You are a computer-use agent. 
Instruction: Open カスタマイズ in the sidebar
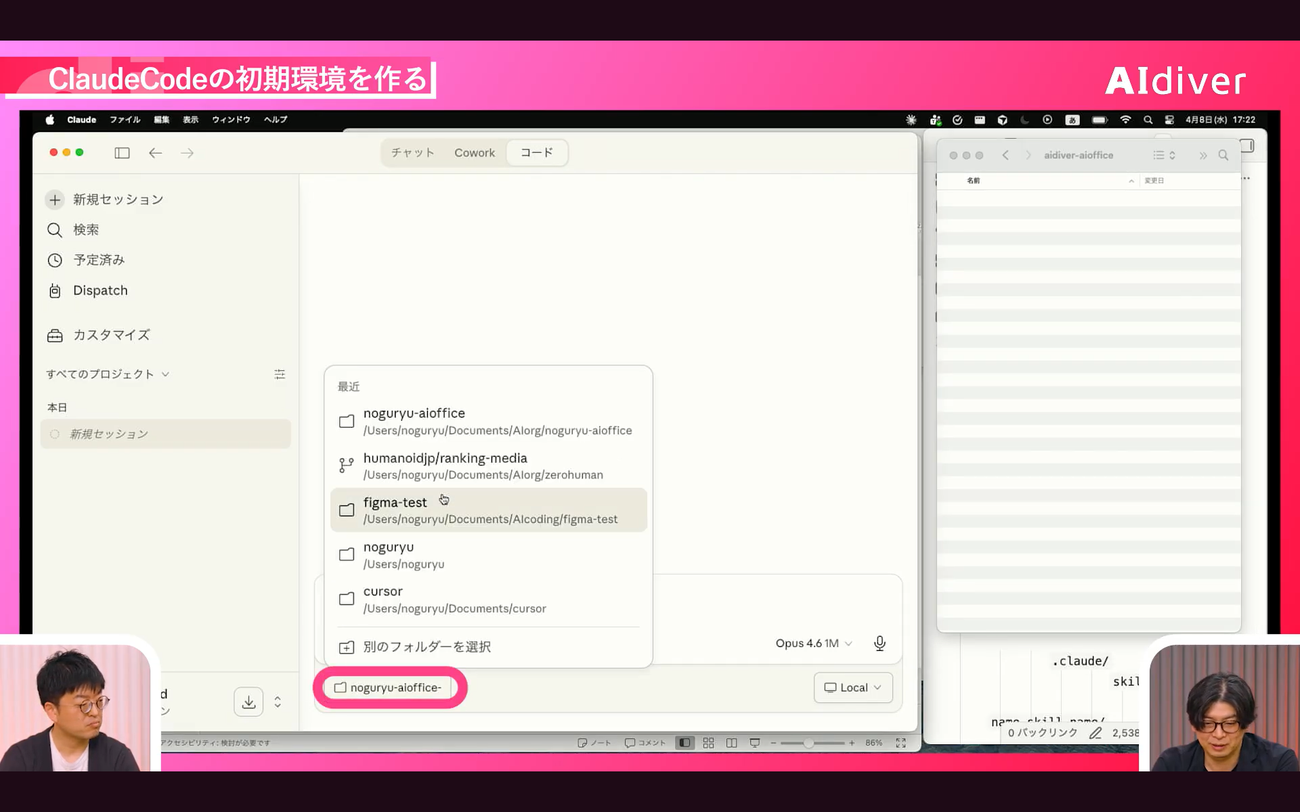click(111, 335)
